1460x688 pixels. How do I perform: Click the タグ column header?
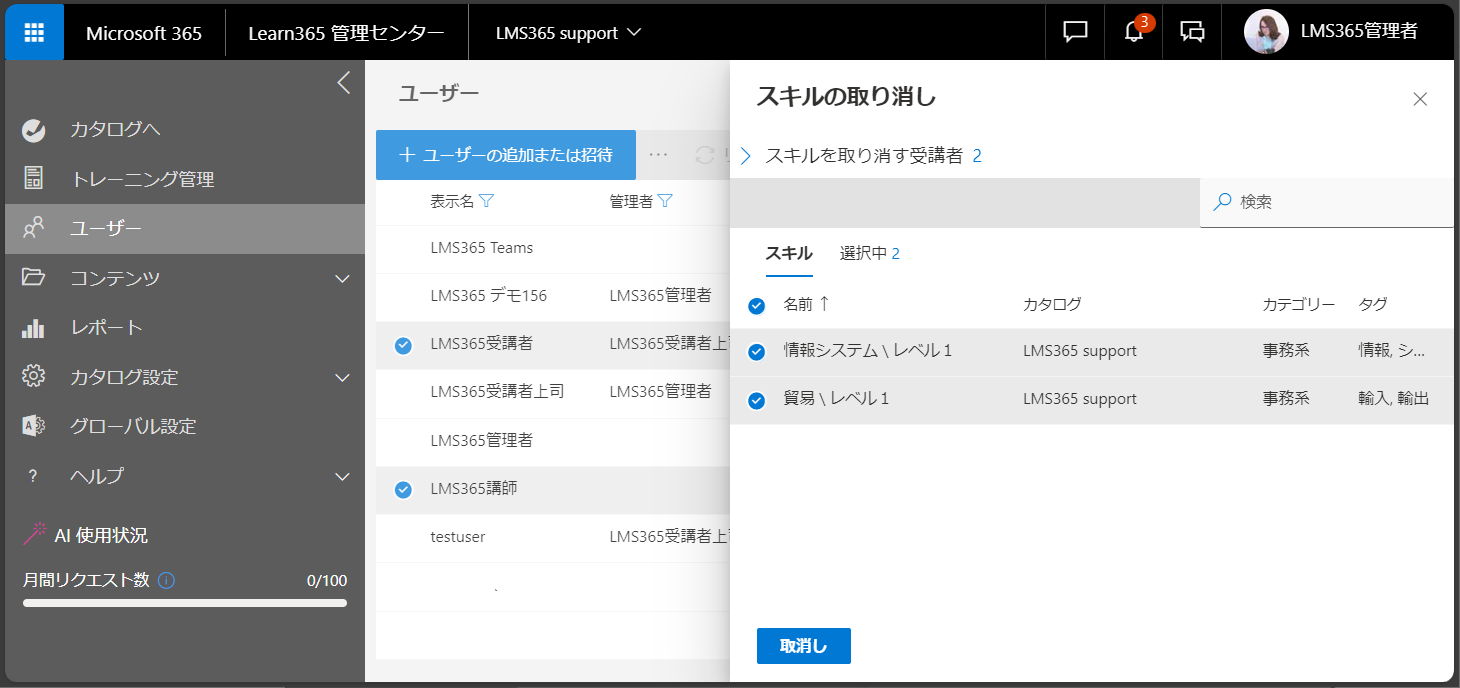pyautogui.click(x=1373, y=304)
